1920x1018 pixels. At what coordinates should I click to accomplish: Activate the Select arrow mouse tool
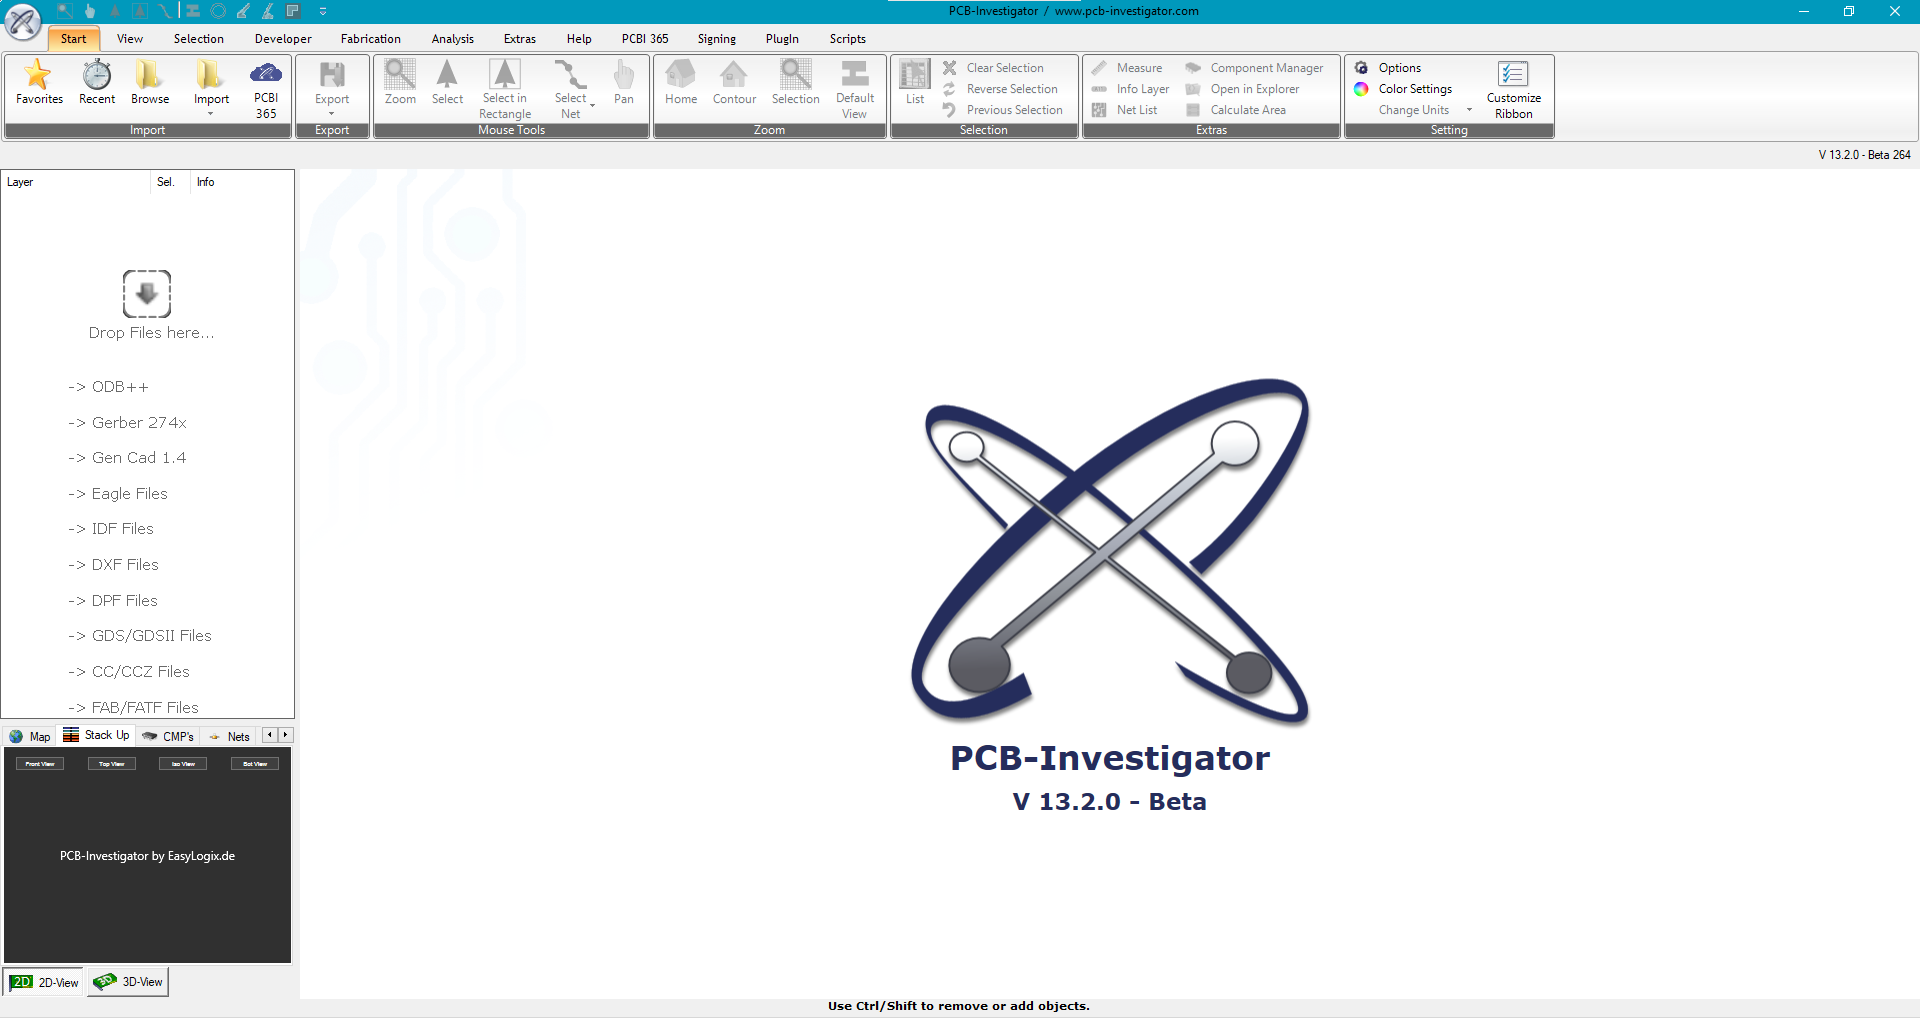click(447, 82)
